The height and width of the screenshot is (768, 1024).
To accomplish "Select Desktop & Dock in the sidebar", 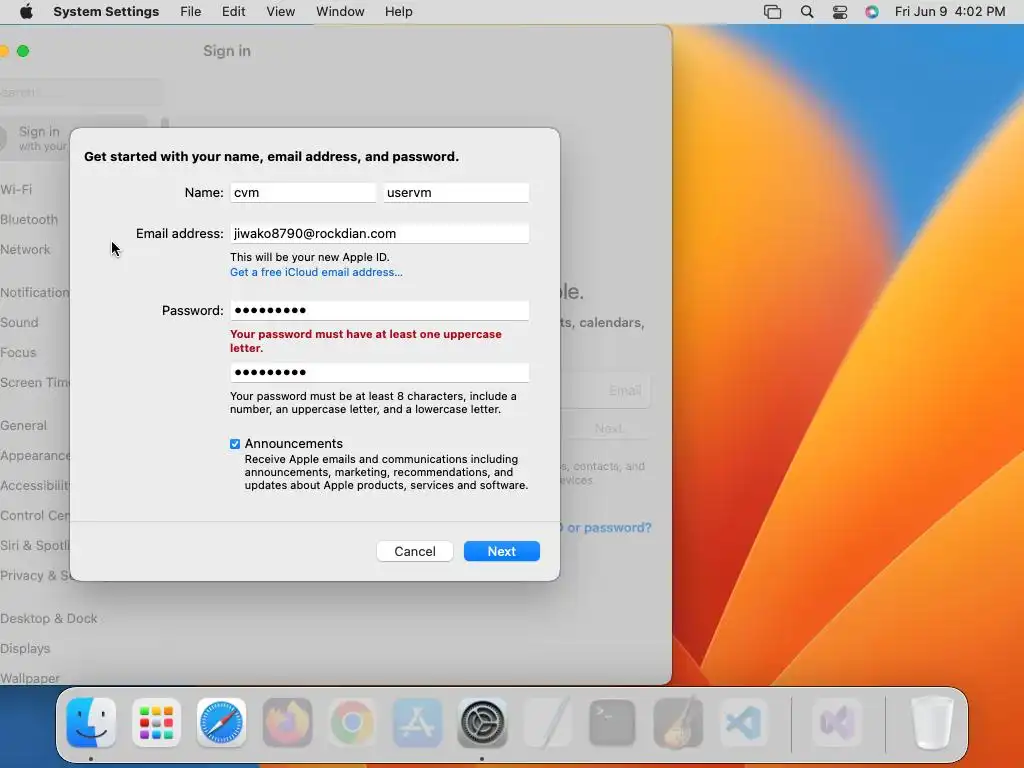I will coord(49,618).
